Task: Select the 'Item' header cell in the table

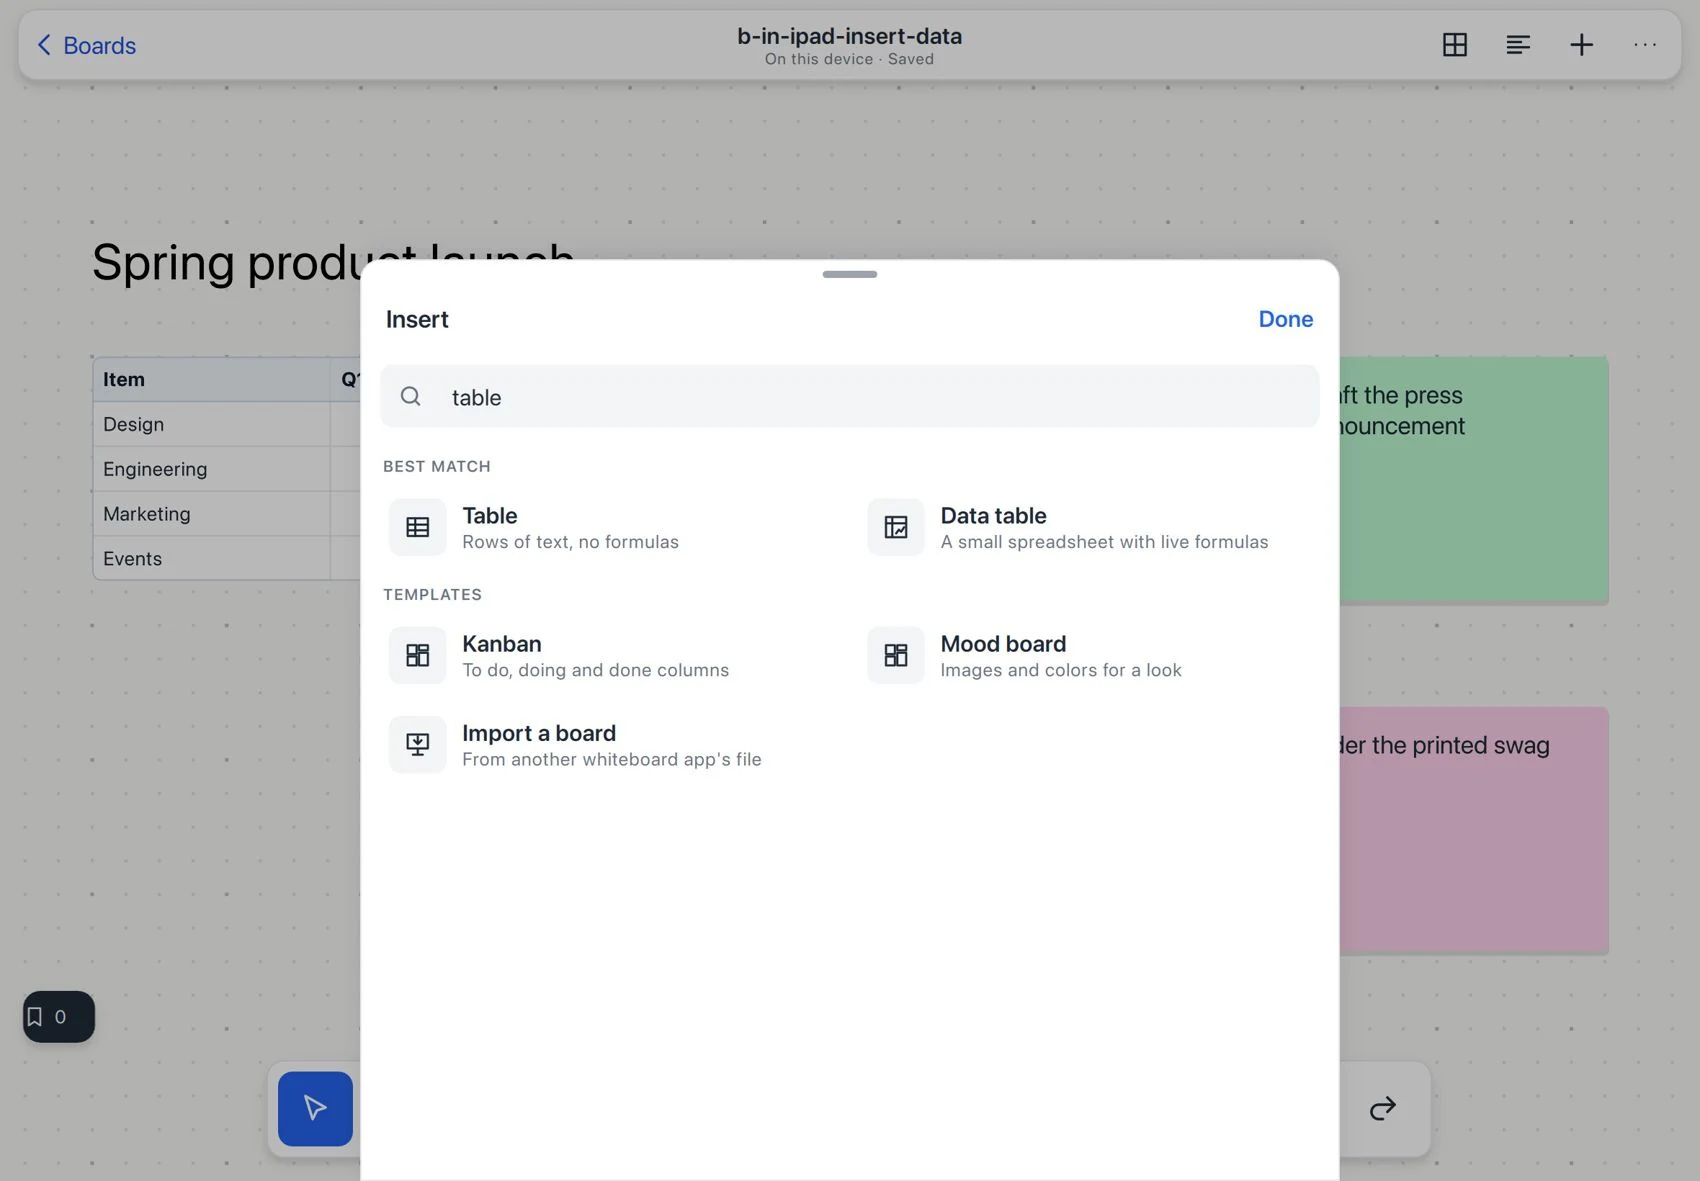Action: pos(211,380)
